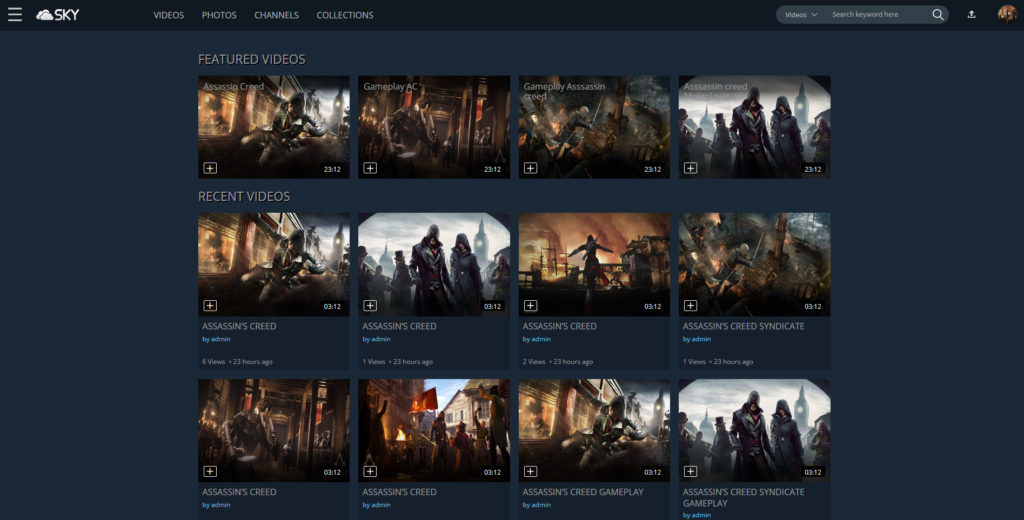Click 'admin' under 'ASSASSIN'S CREED GAMEPLAY'
This screenshot has width=1024, height=520.
(541, 505)
